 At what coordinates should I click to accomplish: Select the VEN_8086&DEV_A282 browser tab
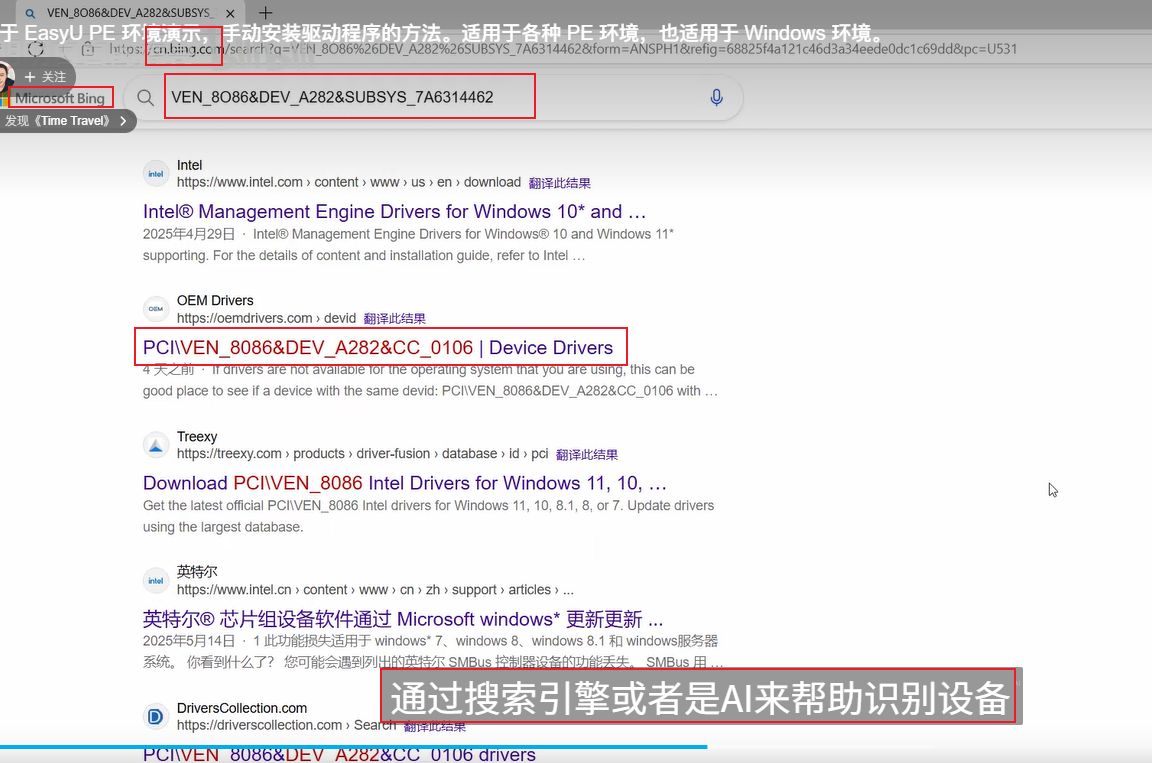(x=129, y=13)
